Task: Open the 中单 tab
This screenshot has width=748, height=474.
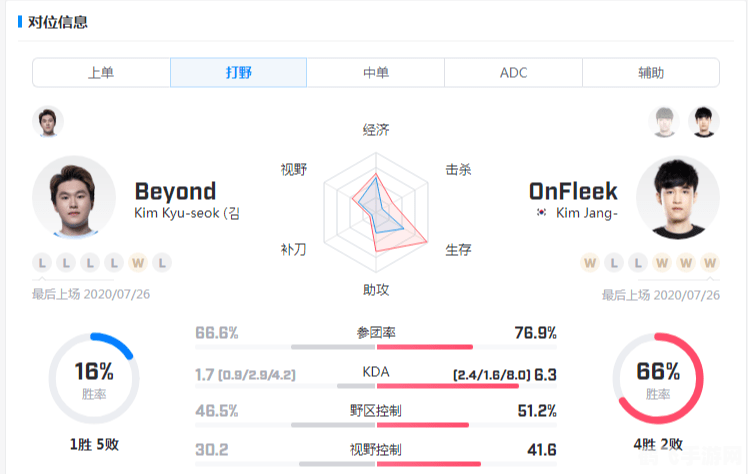Action: coord(376,73)
